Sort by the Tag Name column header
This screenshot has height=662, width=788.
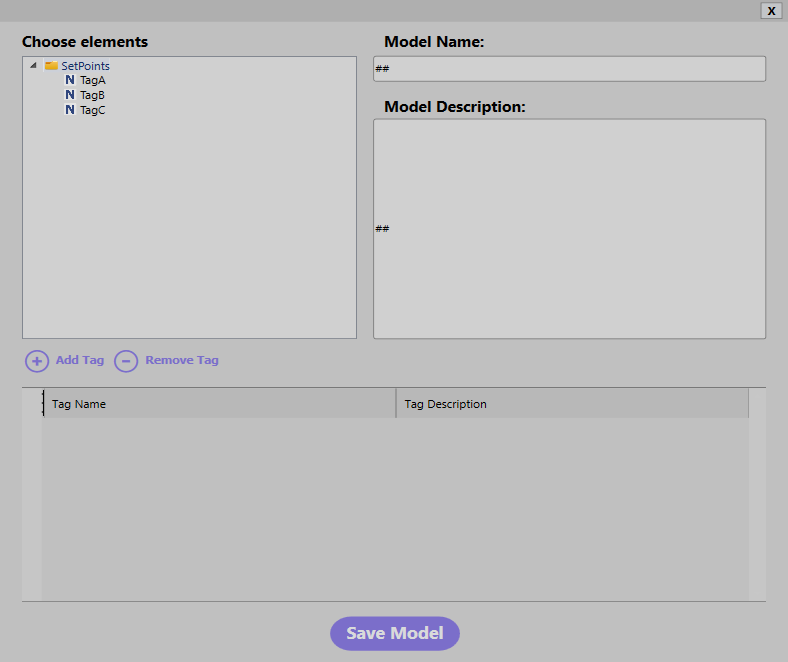click(x=219, y=404)
